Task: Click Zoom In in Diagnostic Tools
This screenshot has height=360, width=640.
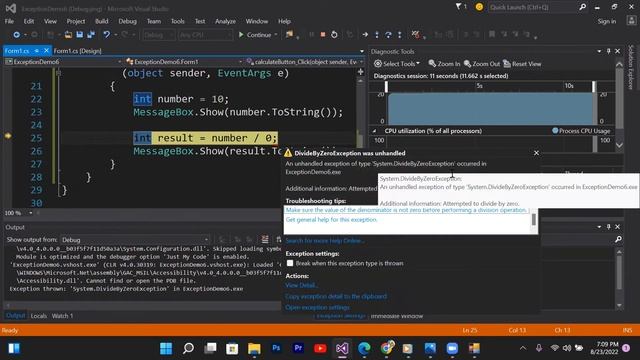Action: pos(444,64)
